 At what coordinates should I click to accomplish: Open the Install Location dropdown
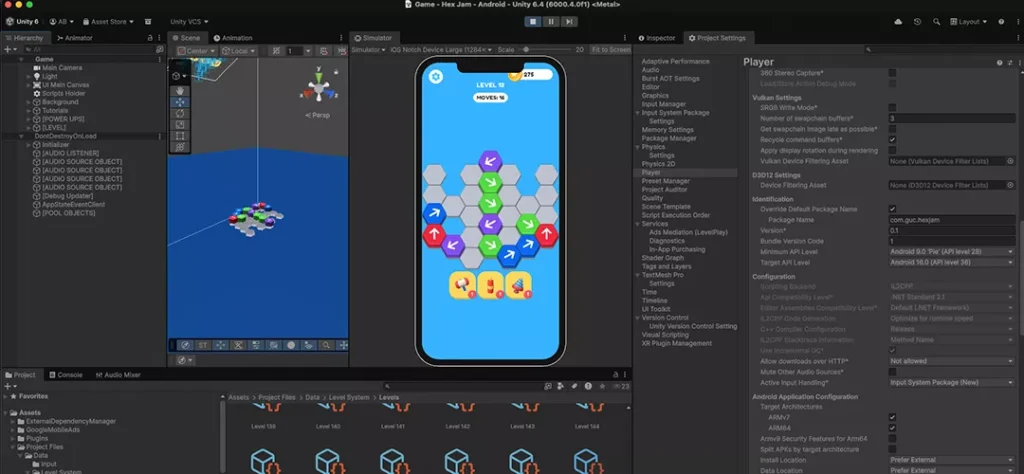(x=952, y=460)
